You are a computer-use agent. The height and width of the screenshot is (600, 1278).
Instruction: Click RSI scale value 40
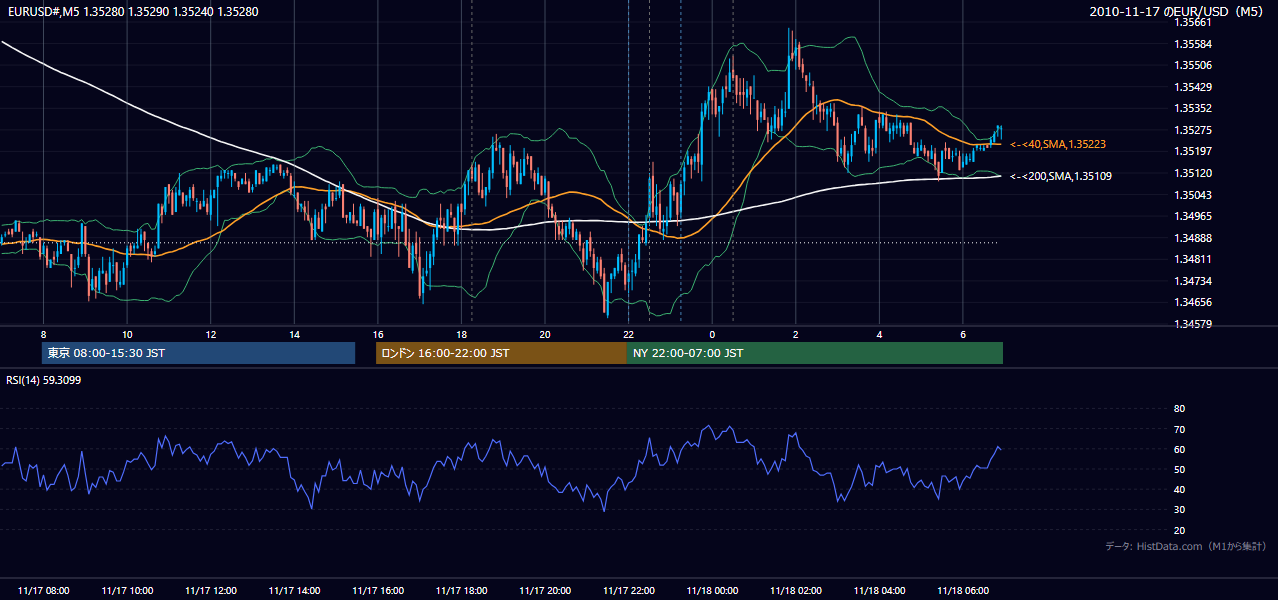click(x=1179, y=489)
